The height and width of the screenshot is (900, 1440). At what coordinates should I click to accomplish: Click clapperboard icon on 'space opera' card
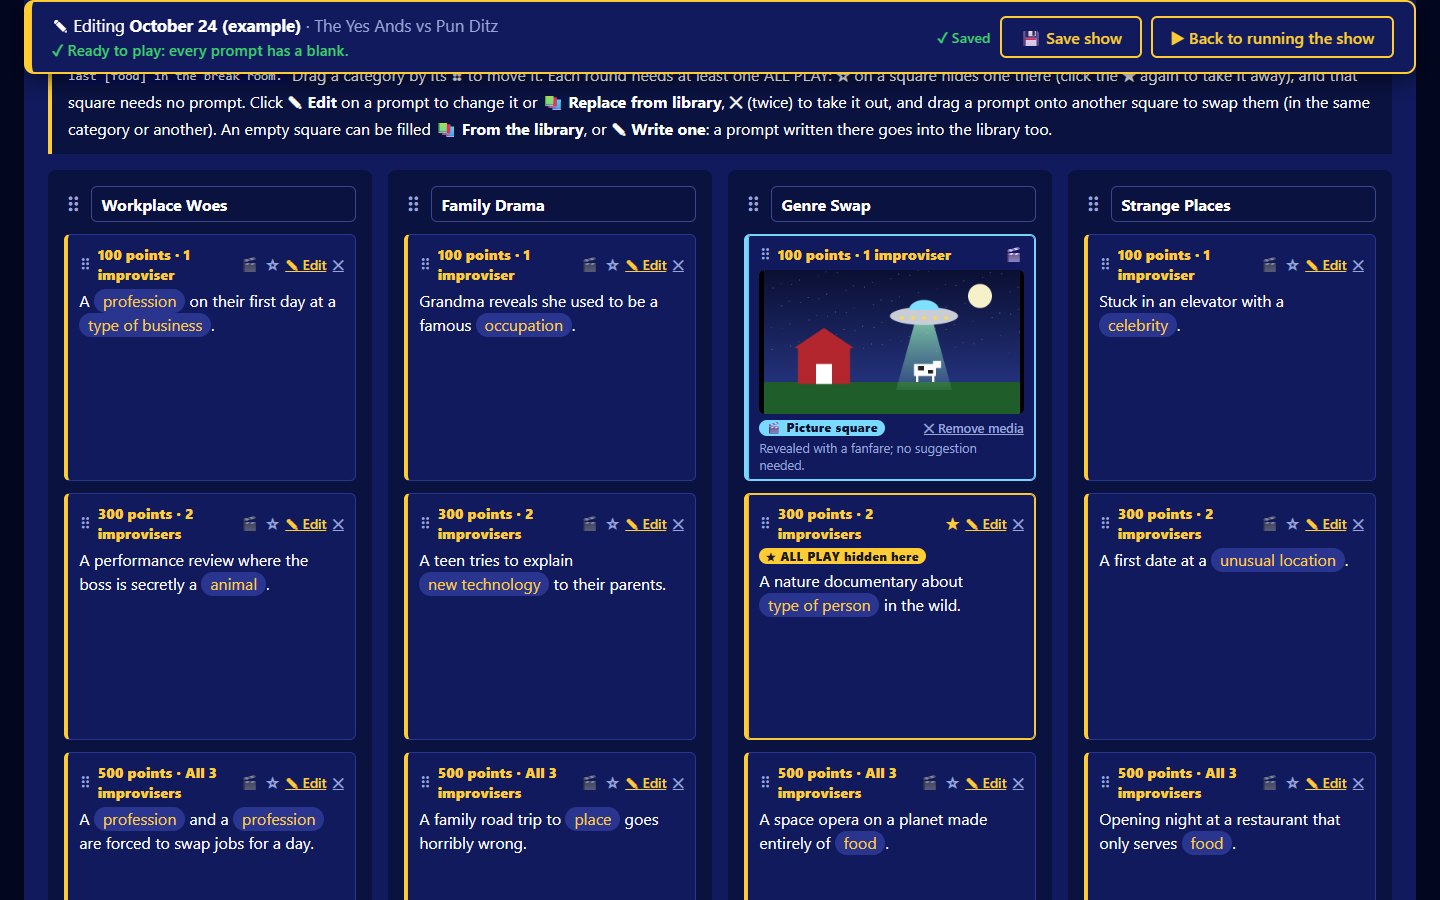tap(930, 783)
